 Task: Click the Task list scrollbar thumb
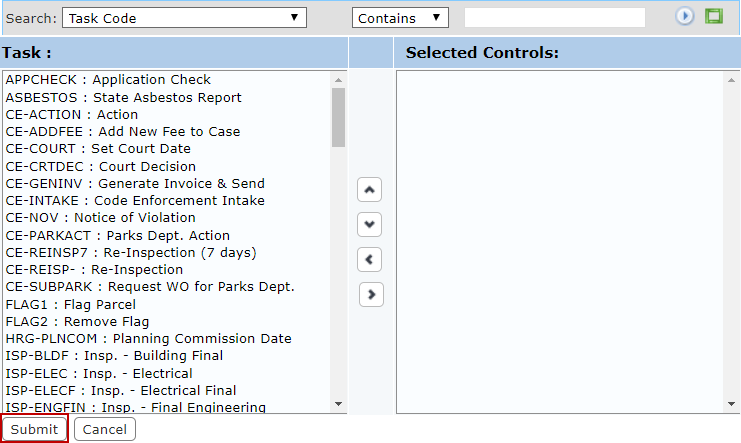[338, 117]
